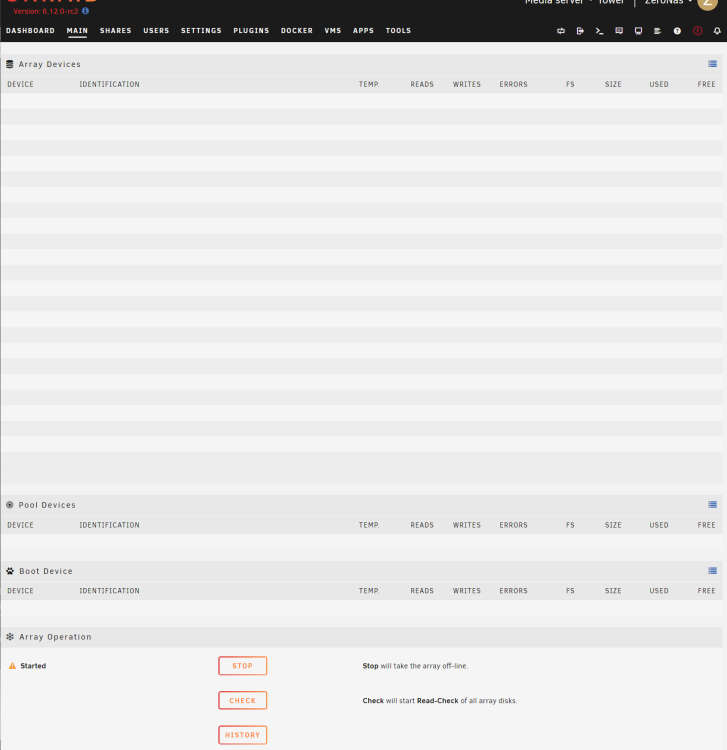Image resolution: width=727 pixels, height=750 pixels.
Task: Click the Boot Device heading
Action: coord(46,571)
